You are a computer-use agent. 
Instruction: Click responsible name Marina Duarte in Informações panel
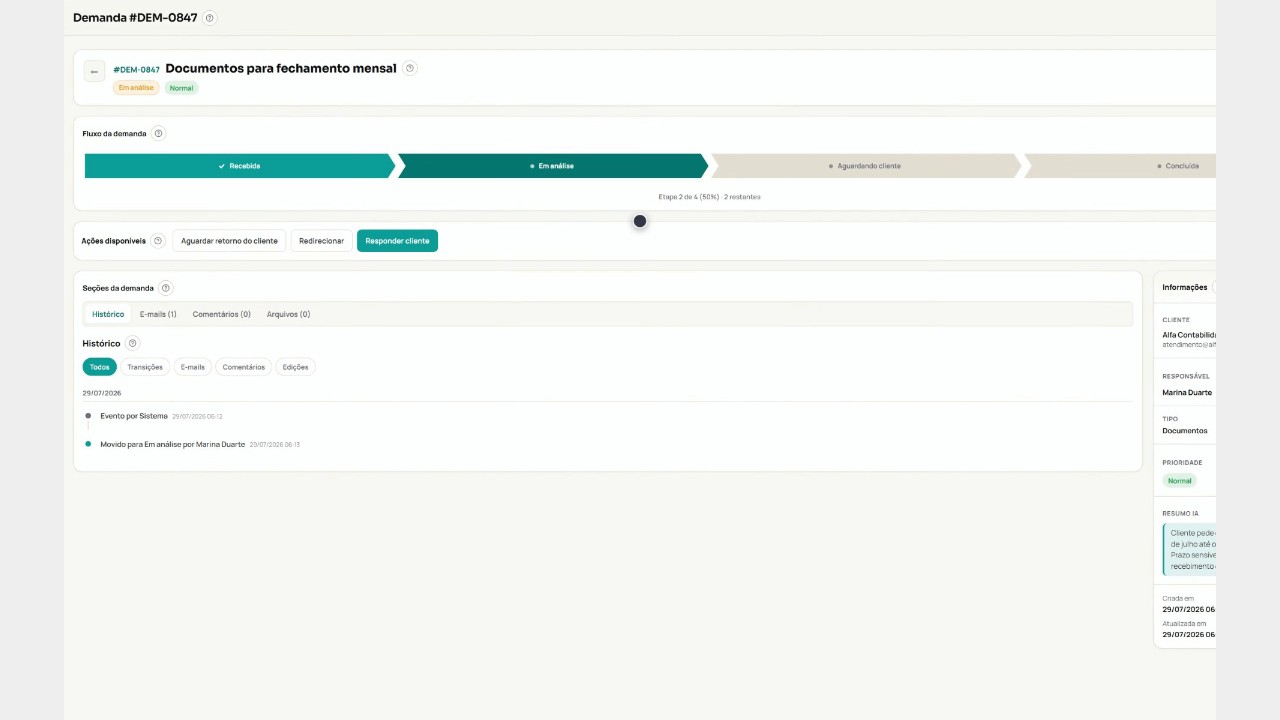point(1187,393)
